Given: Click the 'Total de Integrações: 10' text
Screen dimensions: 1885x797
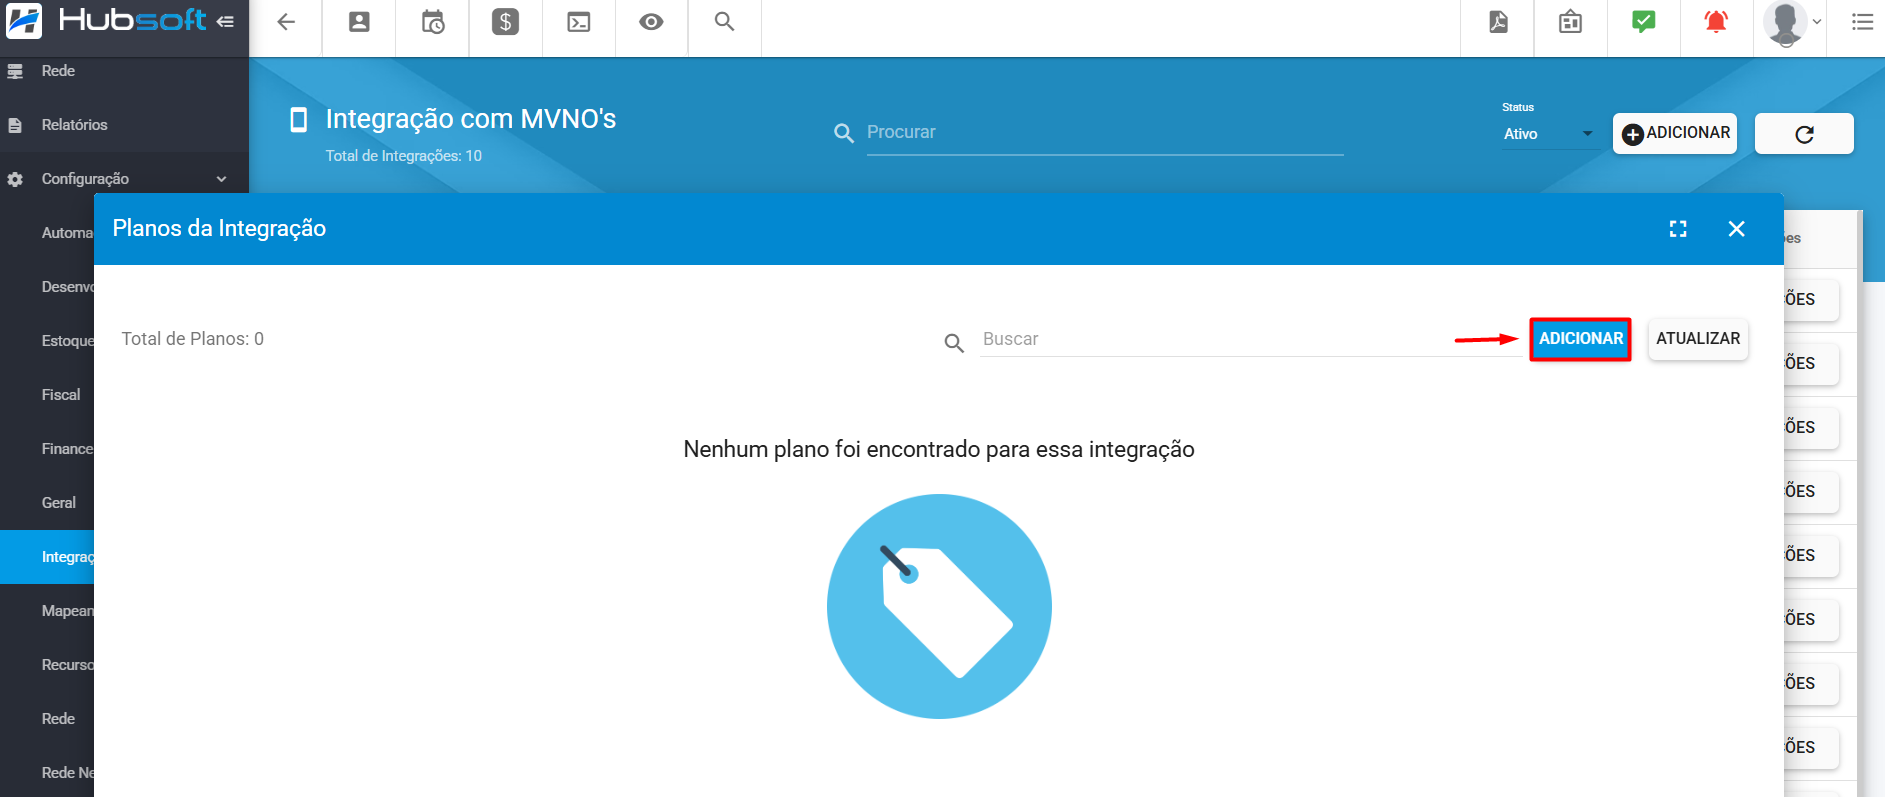Looking at the screenshot, I should (x=404, y=156).
